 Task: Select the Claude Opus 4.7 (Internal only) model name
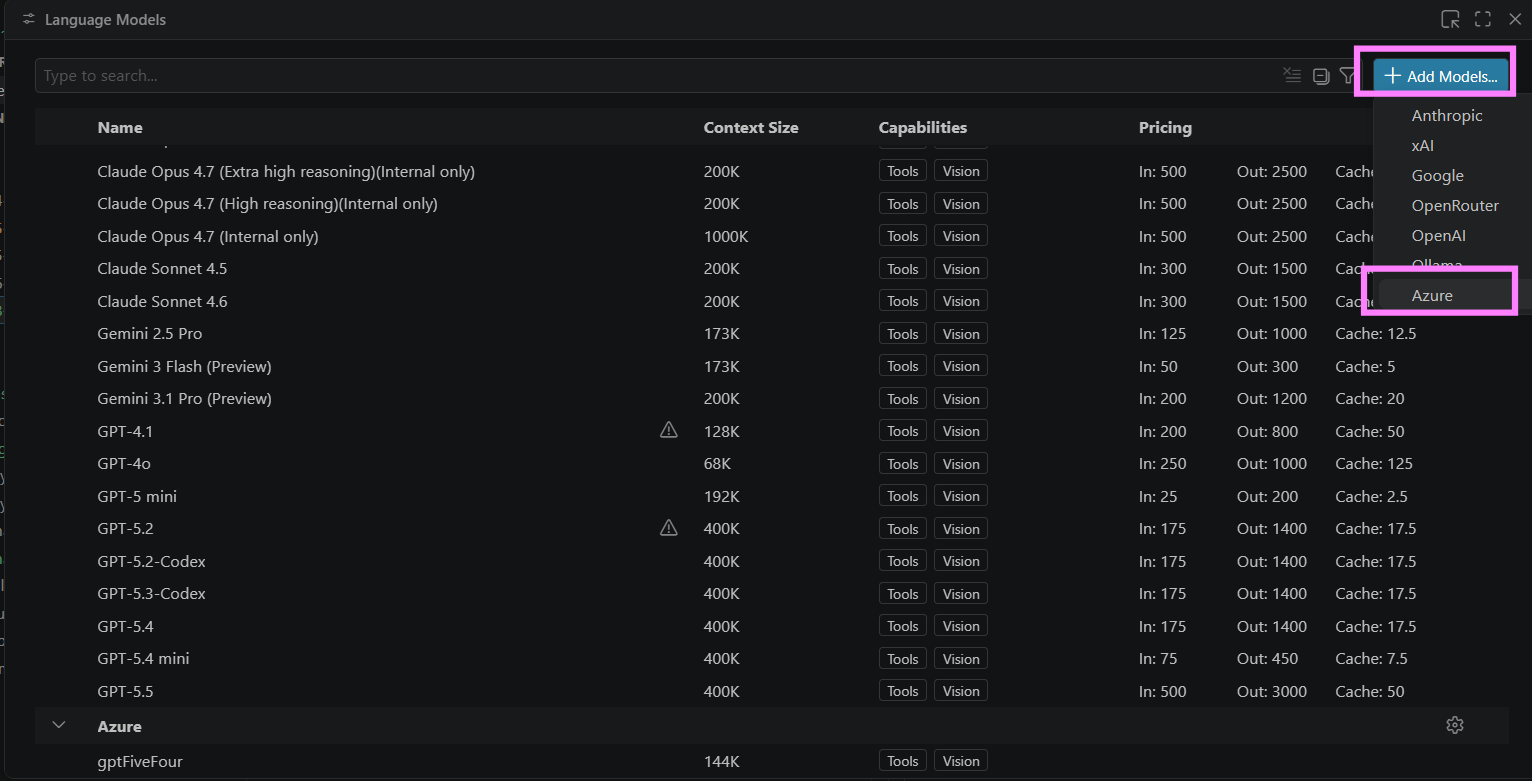(x=208, y=236)
